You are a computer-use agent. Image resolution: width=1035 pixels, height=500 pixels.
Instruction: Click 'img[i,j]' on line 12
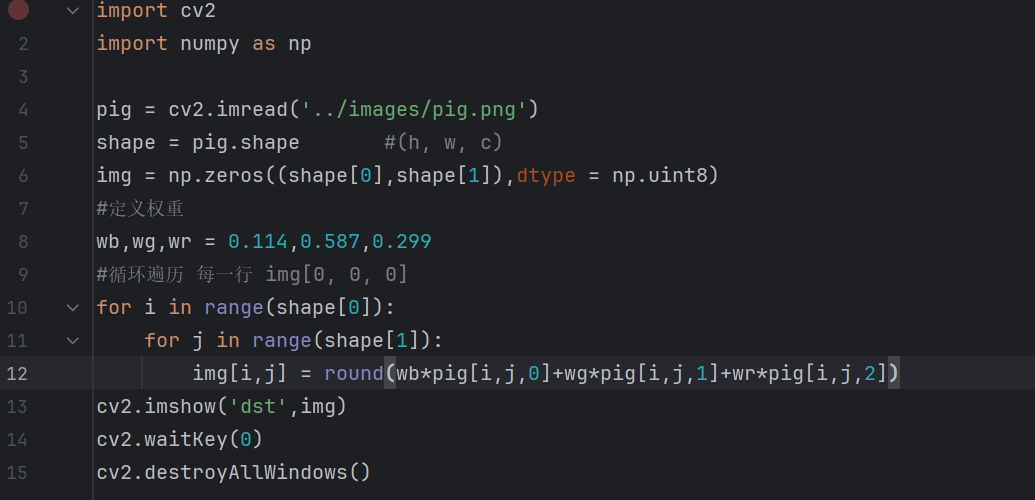pos(240,374)
